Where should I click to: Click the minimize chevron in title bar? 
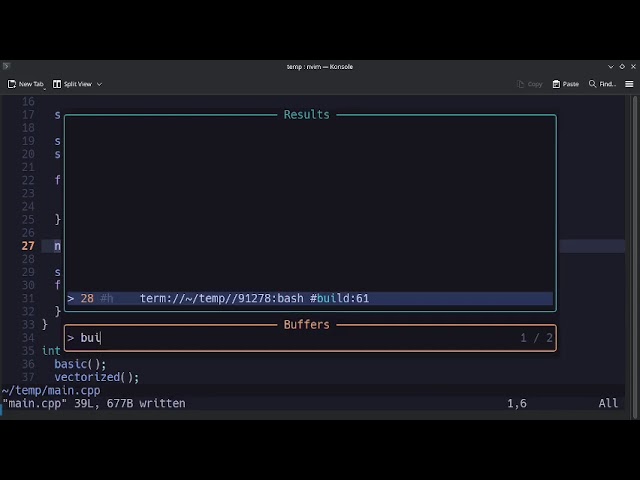pos(611,67)
